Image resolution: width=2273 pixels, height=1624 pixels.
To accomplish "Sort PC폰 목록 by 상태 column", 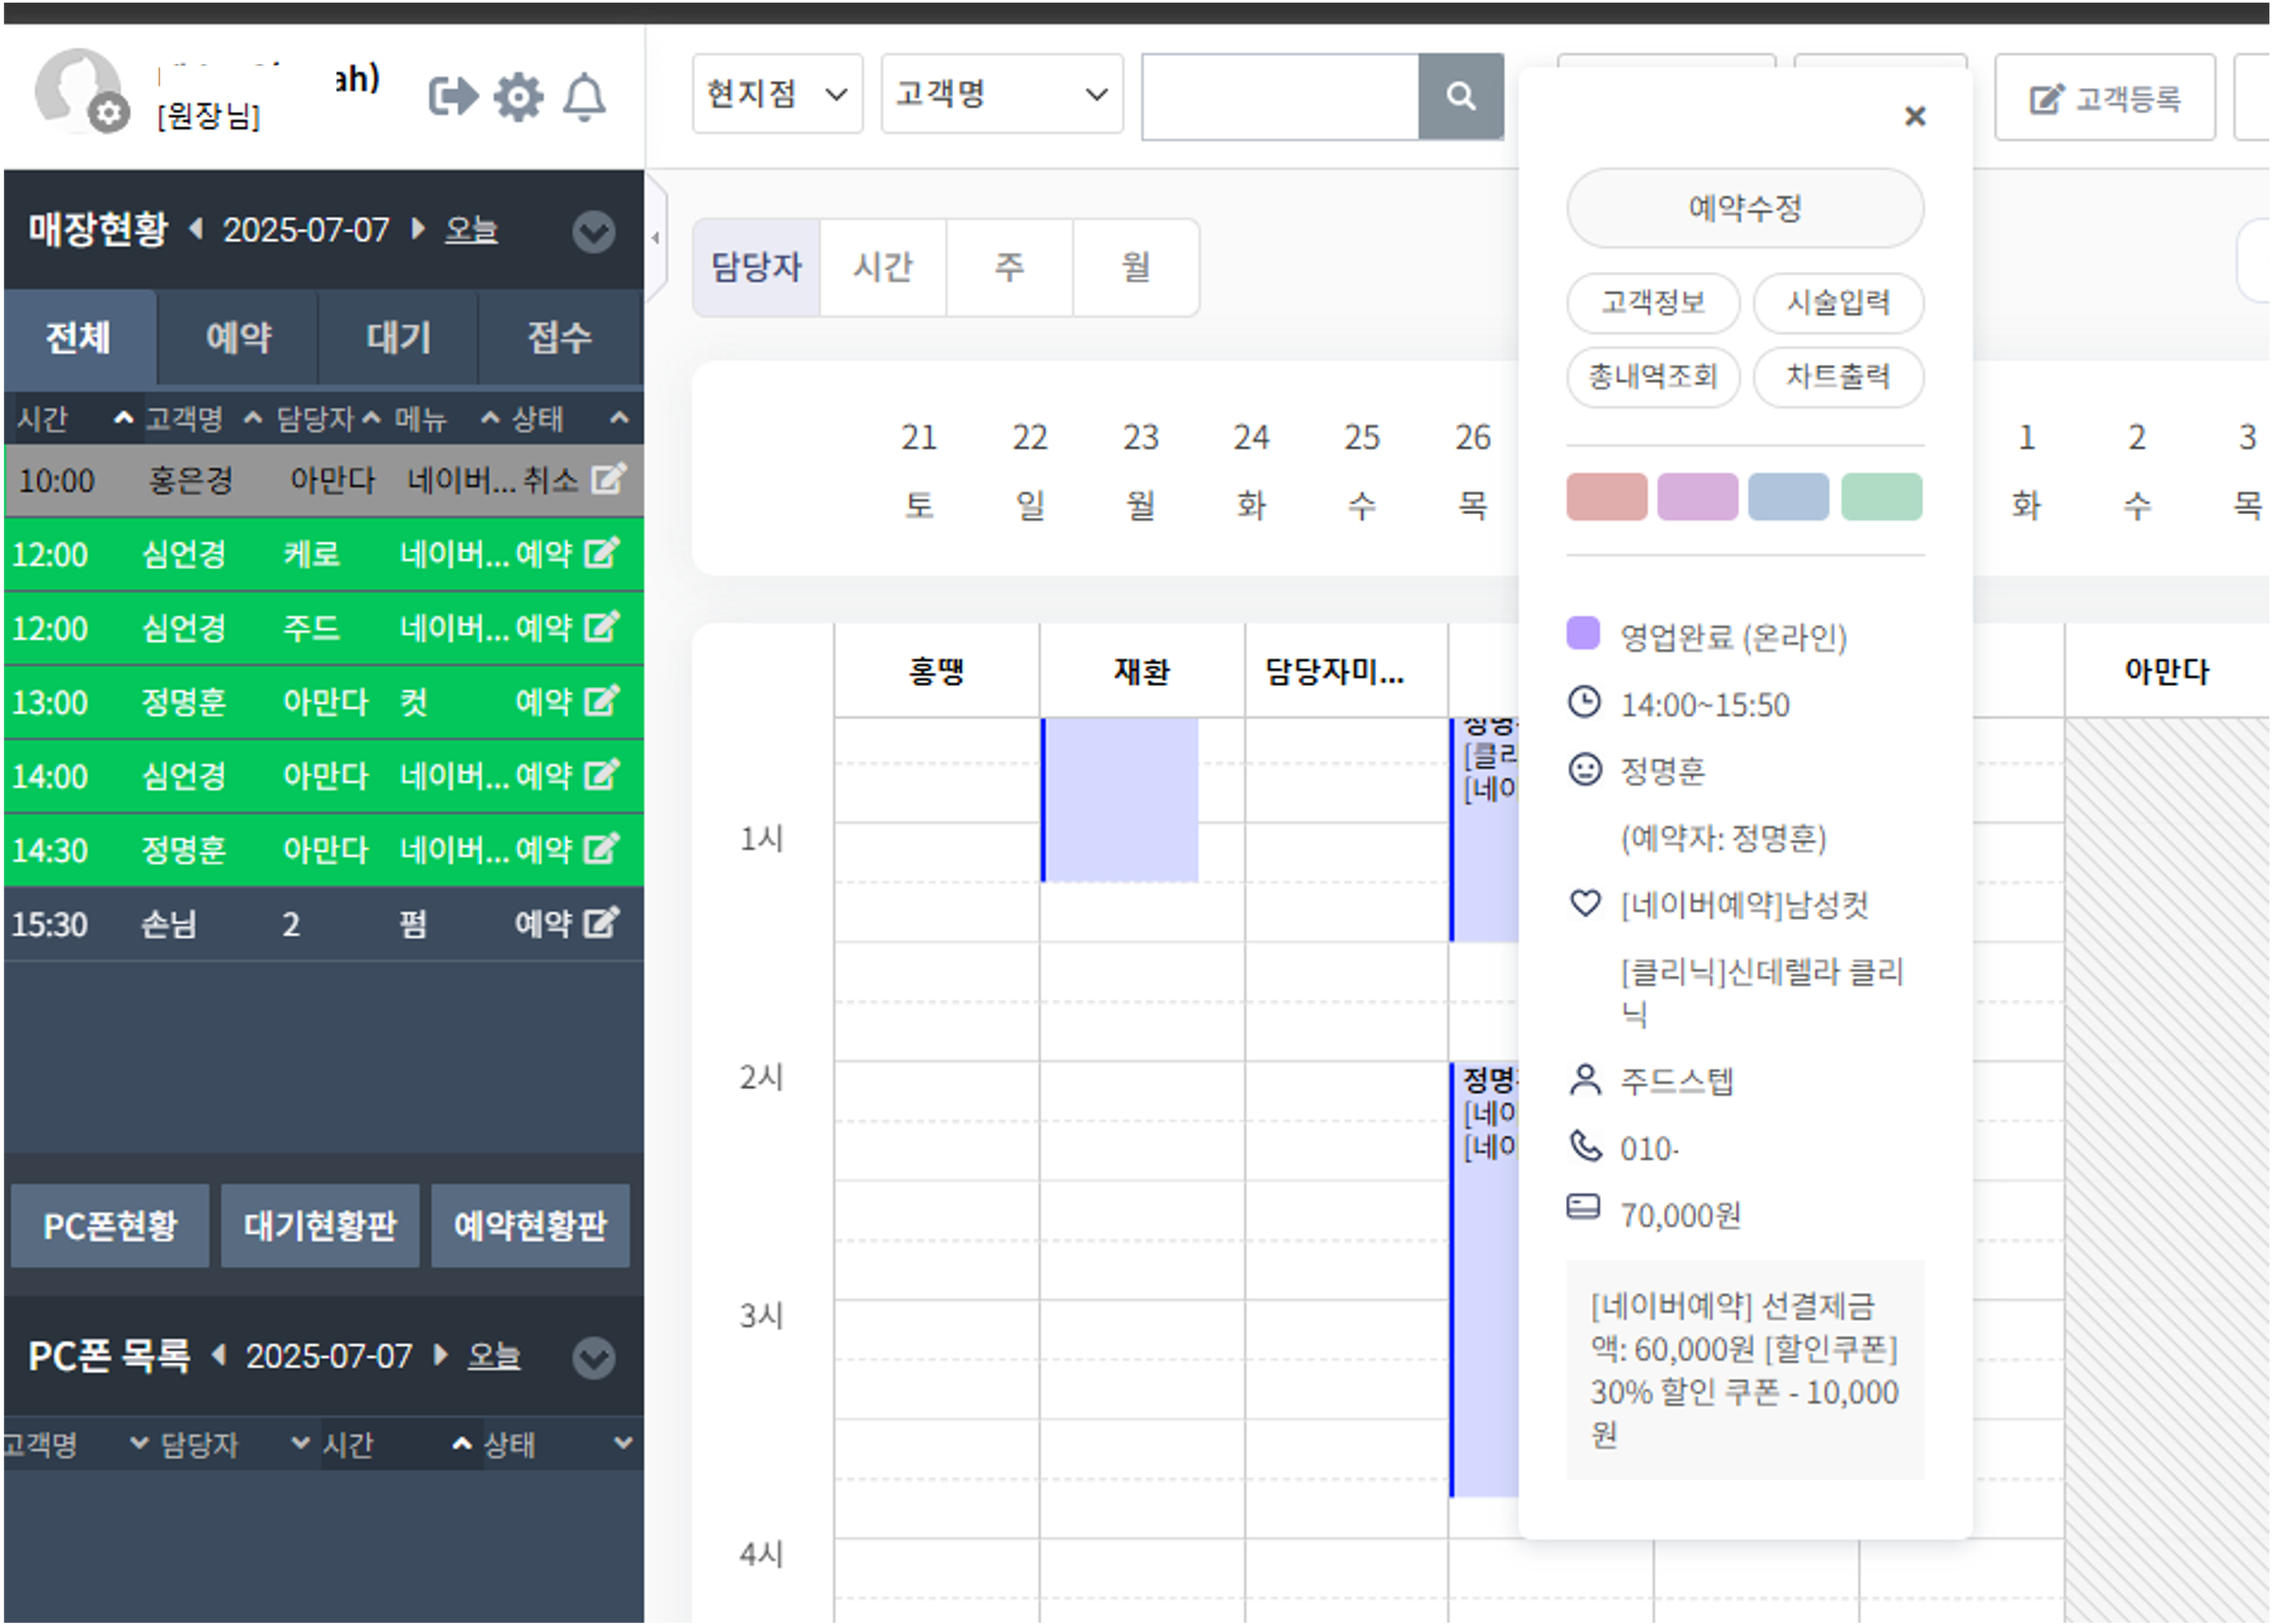I will click(558, 1444).
